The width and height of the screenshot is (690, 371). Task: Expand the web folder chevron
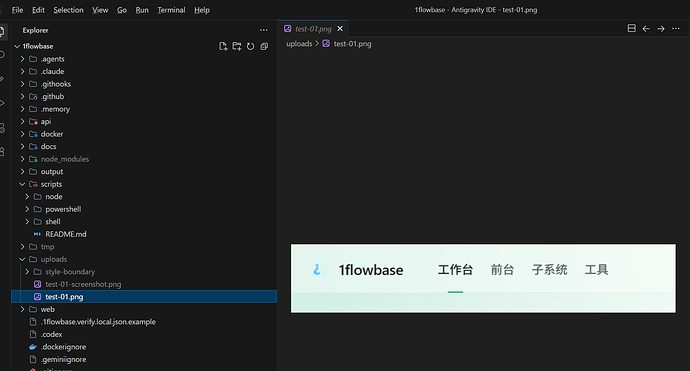pos(22,309)
